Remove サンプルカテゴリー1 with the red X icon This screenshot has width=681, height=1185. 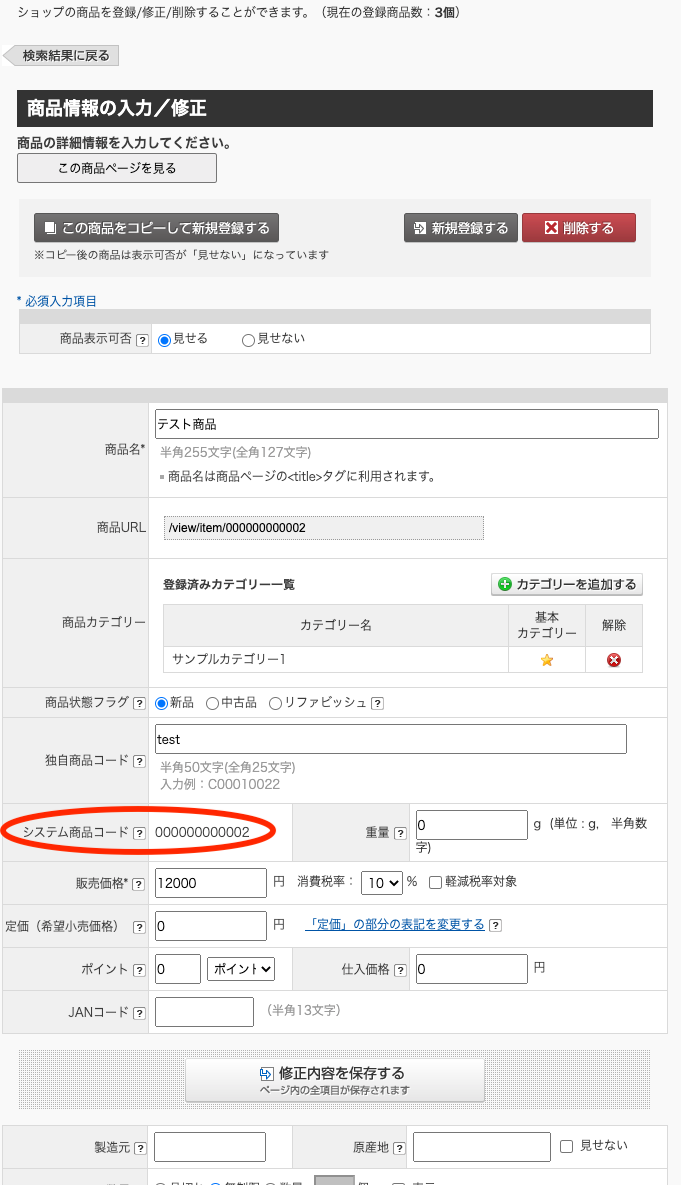point(614,660)
